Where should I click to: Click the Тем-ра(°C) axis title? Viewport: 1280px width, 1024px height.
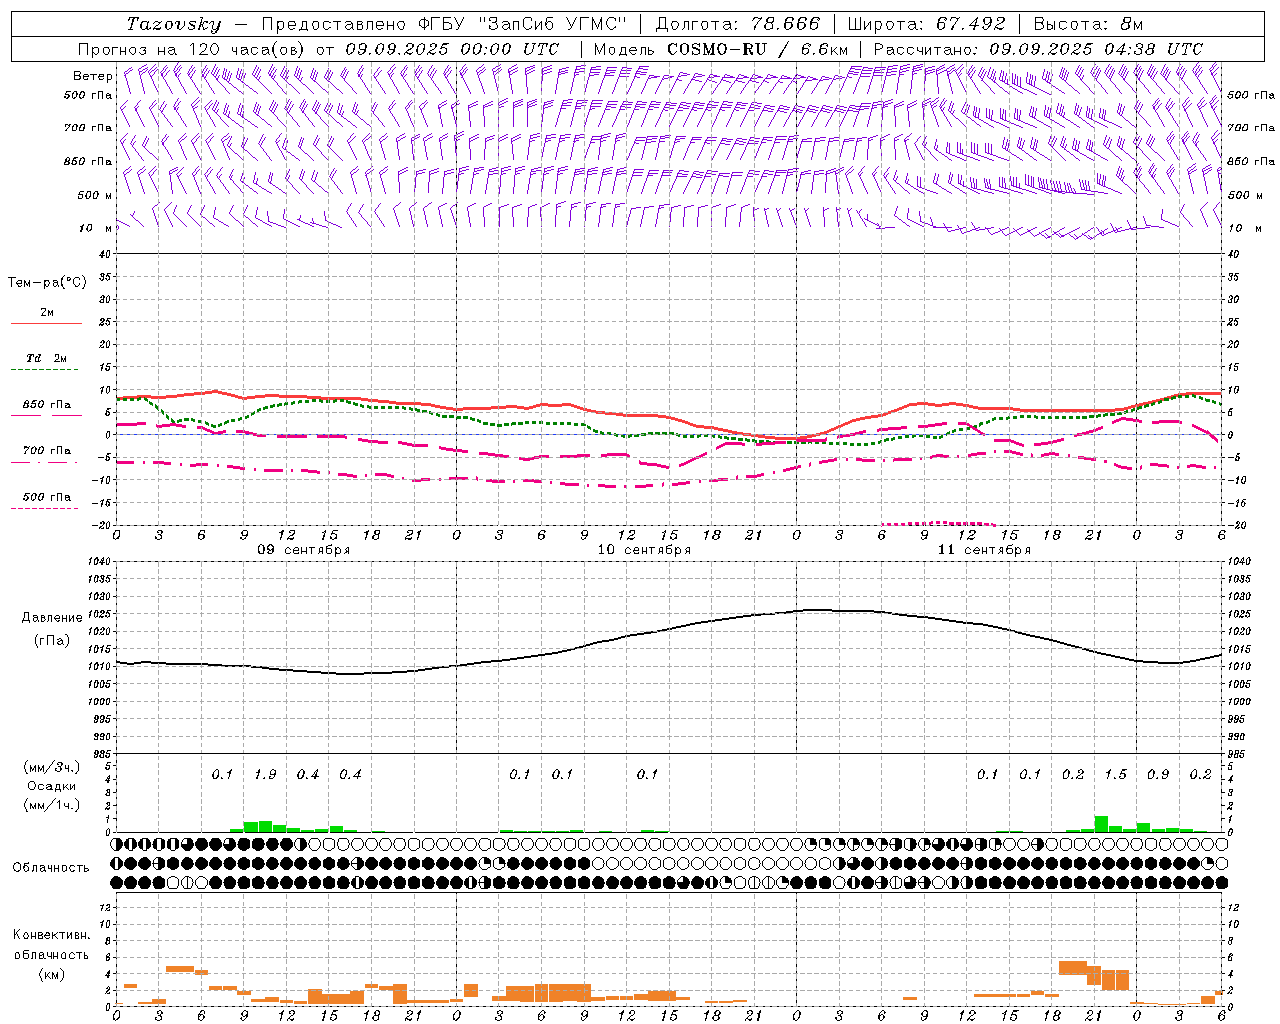(47, 283)
